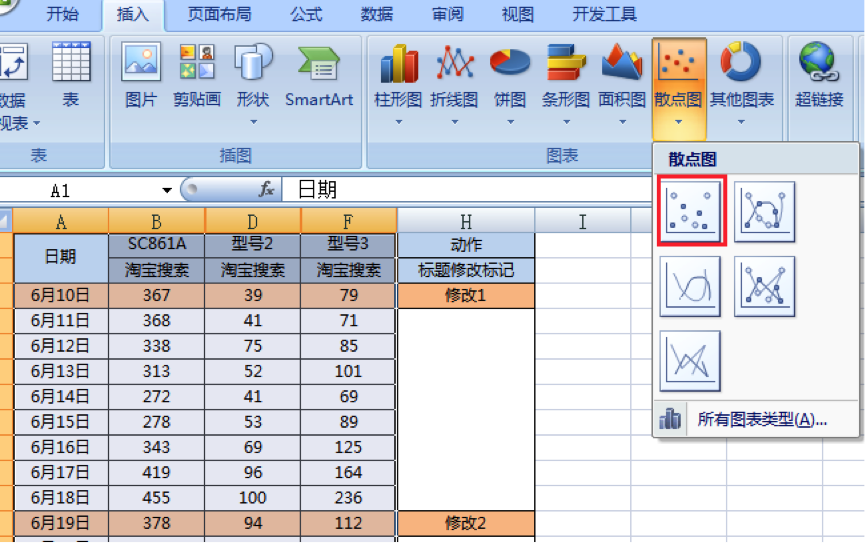Click the insert function fx button
Viewport: 865px width, 543px height.
pyautogui.click(x=267, y=190)
